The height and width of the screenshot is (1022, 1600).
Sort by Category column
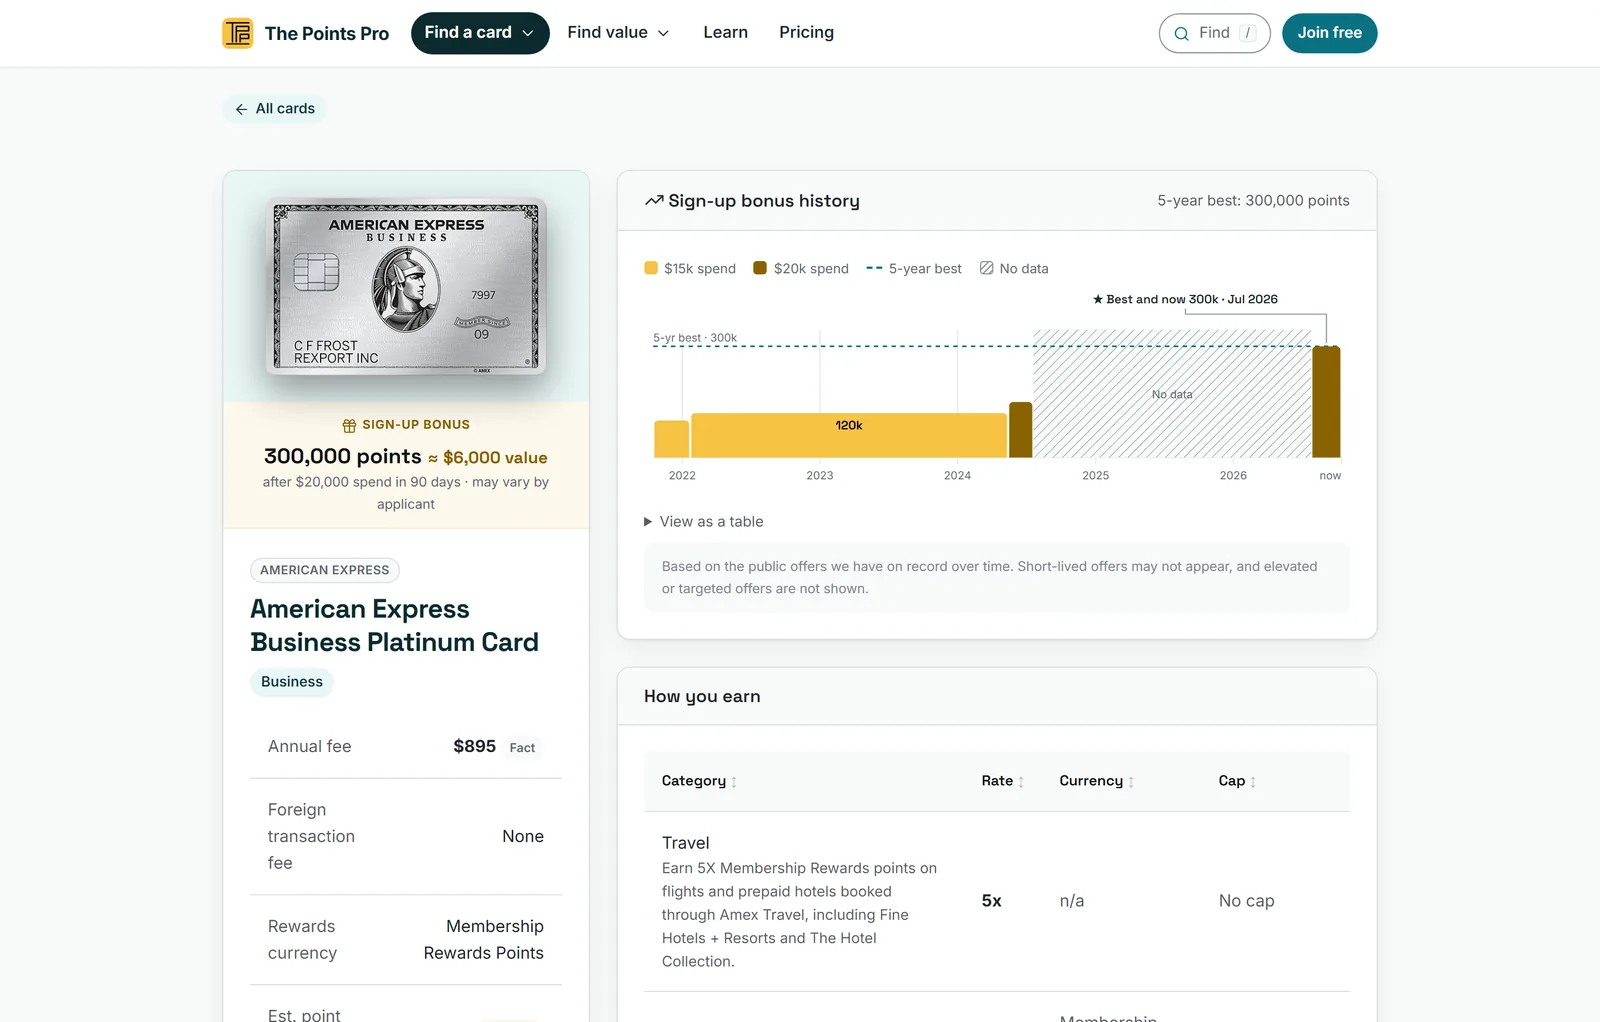699,781
